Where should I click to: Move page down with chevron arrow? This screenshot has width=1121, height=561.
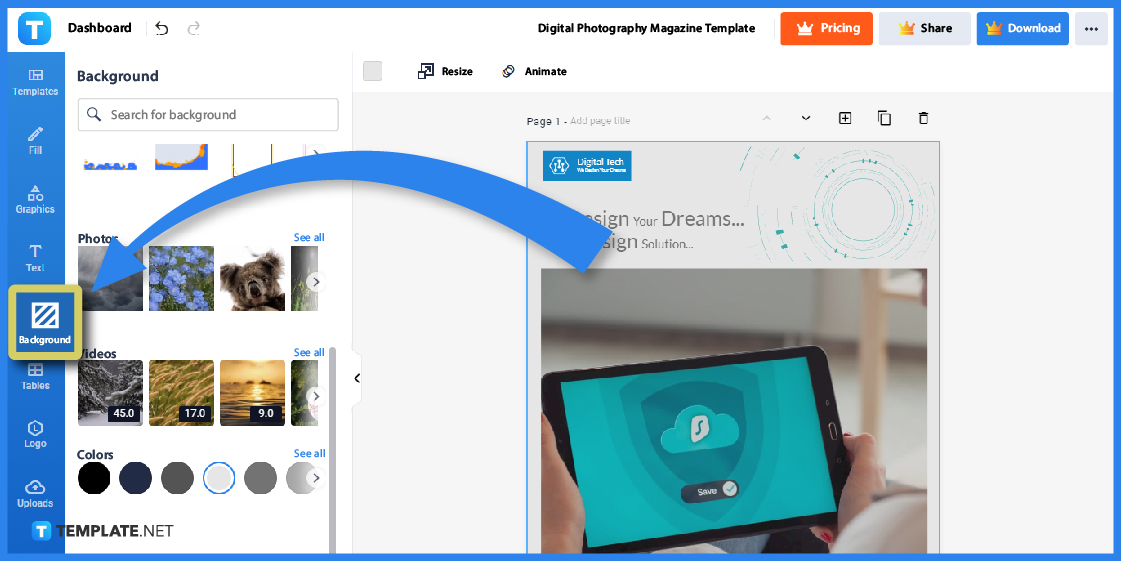tap(806, 118)
